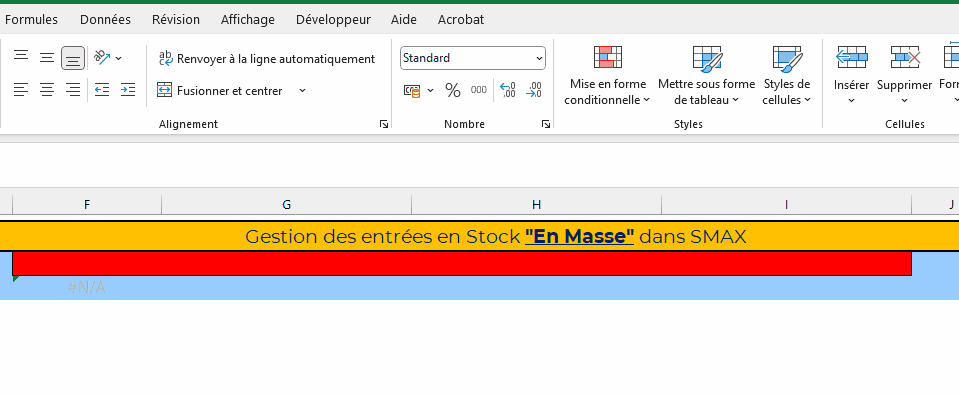Center cell text horizontally
Image resolution: width=959 pixels, height=395 pixels.
click(x=47, y=90)
